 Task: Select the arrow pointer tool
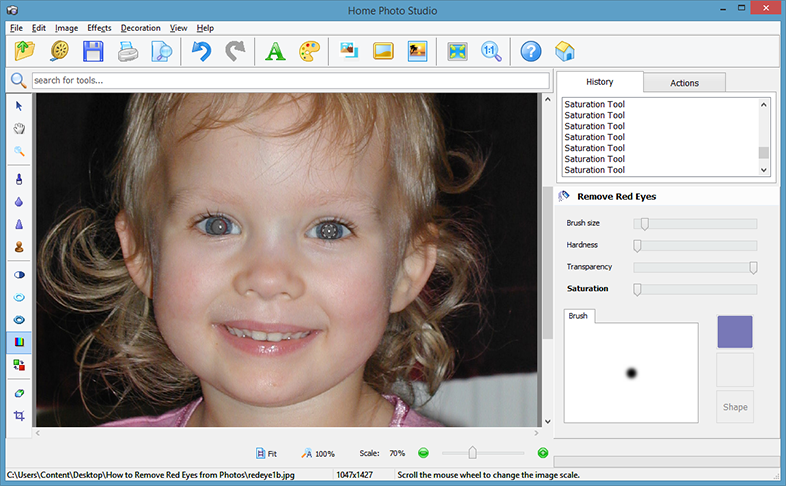pyautogui.click(x=19, y=106)
